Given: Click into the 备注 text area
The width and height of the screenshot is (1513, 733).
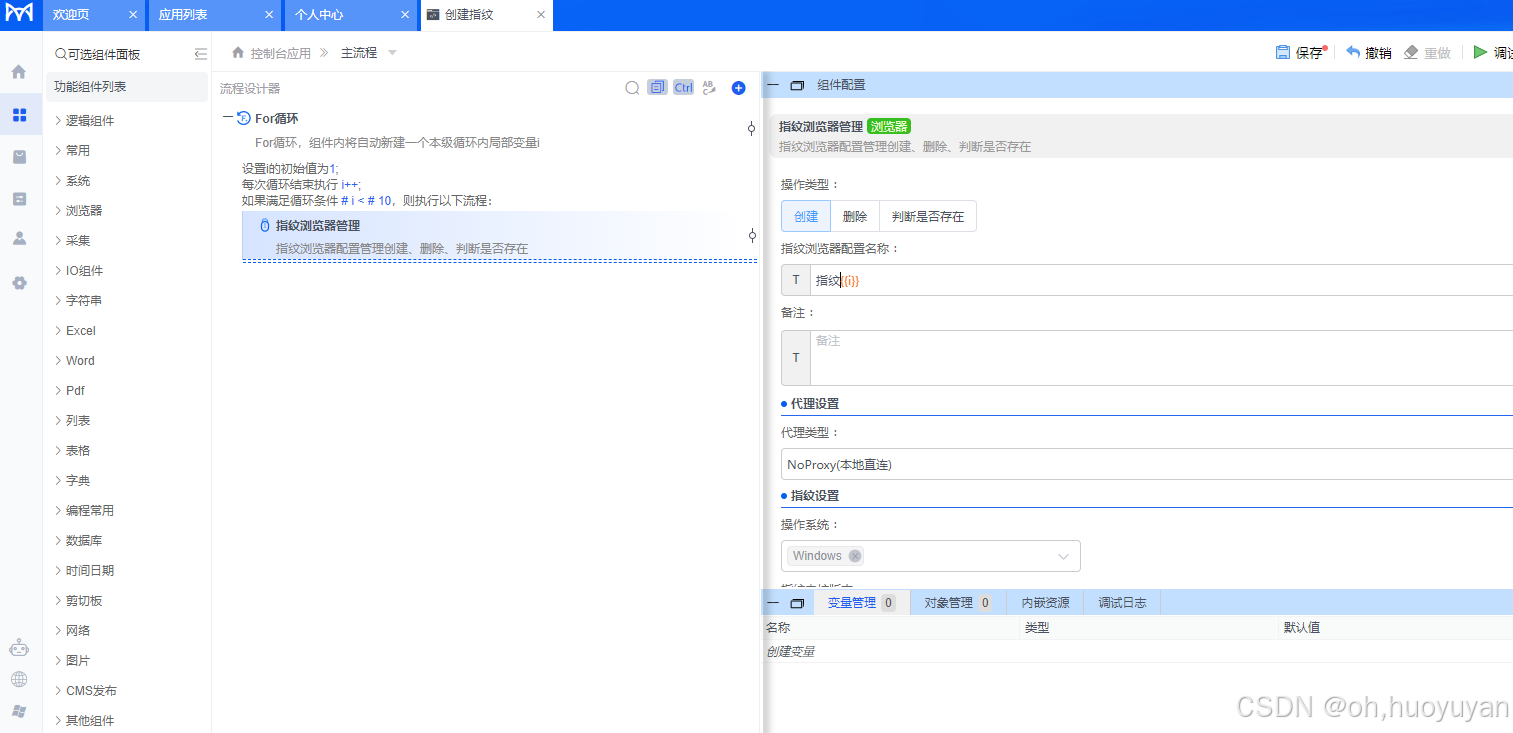Looking at the screenshot, I should (x=1160, y=358).
